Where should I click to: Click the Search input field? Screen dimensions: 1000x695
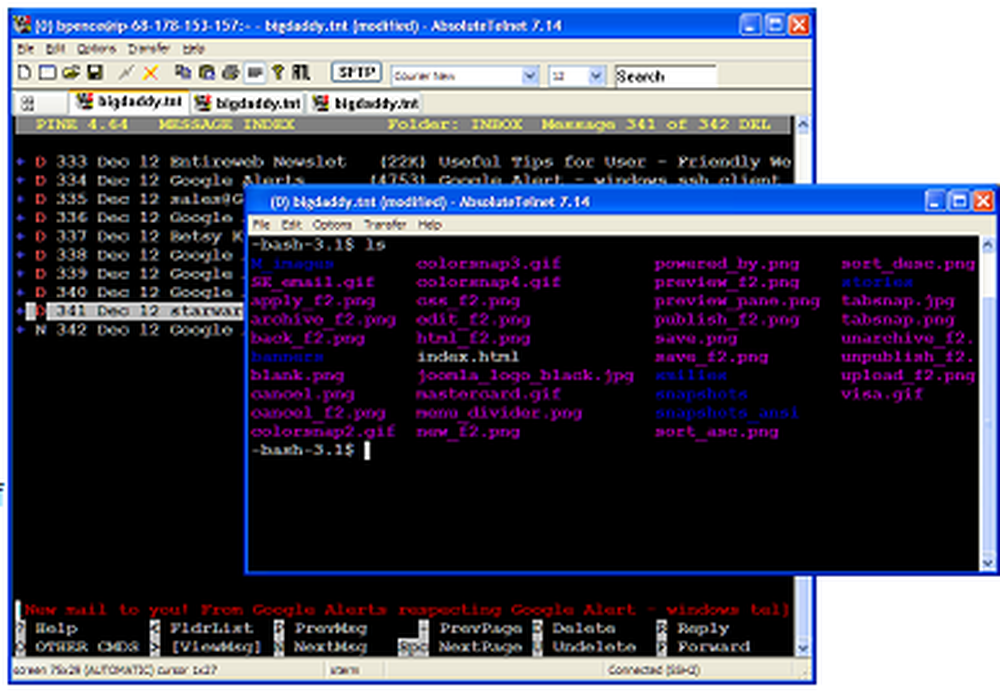pyautogui.click(x=665, y=77)
